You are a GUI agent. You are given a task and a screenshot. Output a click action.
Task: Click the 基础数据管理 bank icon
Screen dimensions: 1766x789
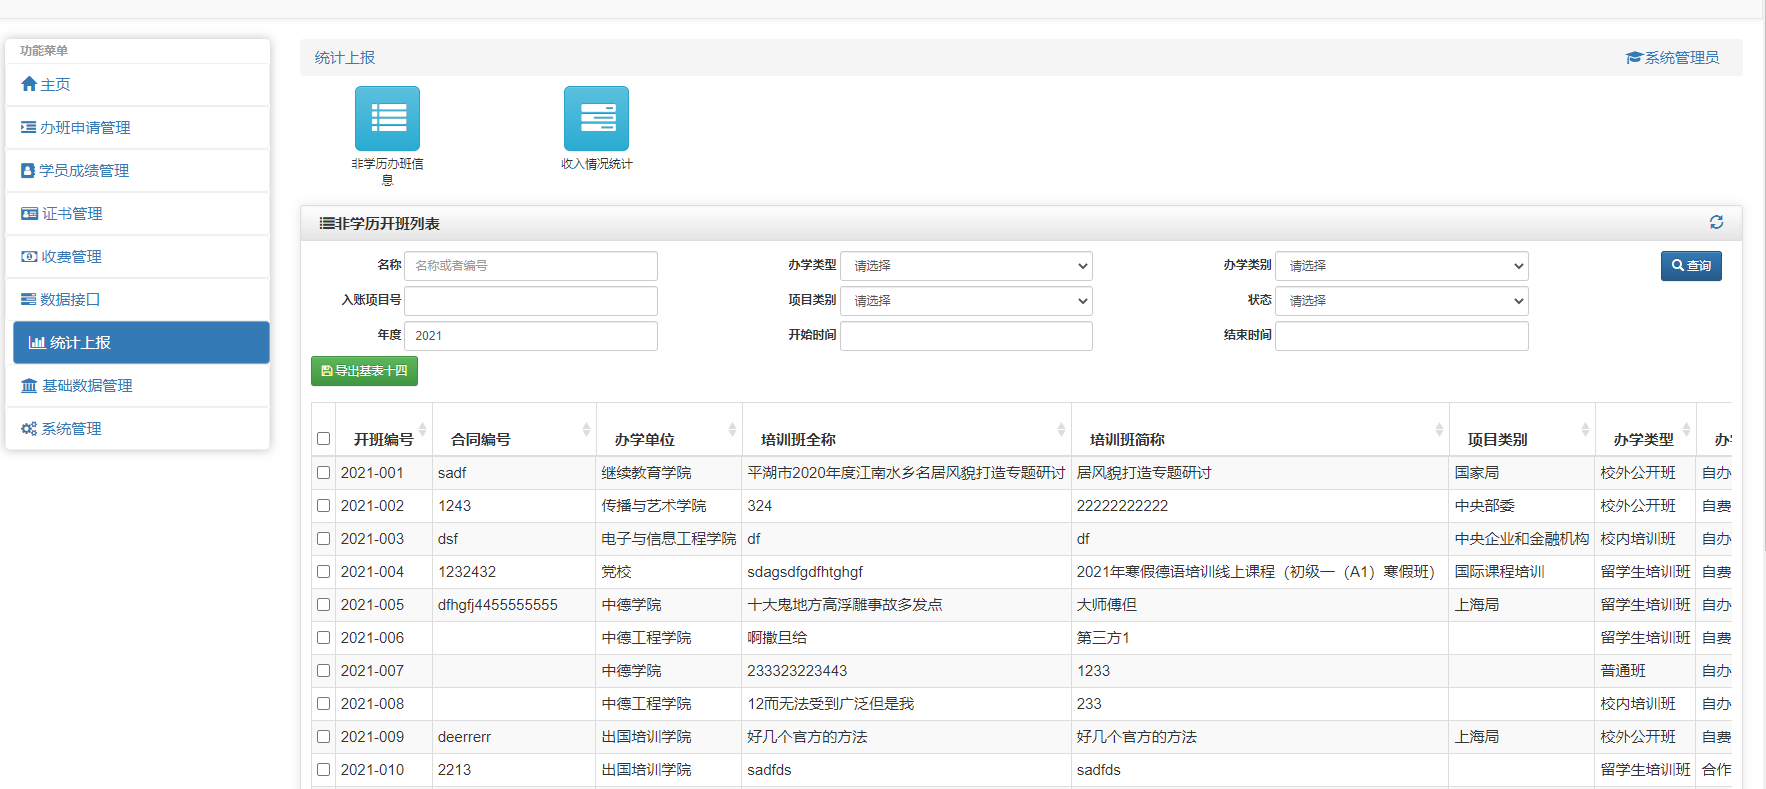tap(29, 386)
